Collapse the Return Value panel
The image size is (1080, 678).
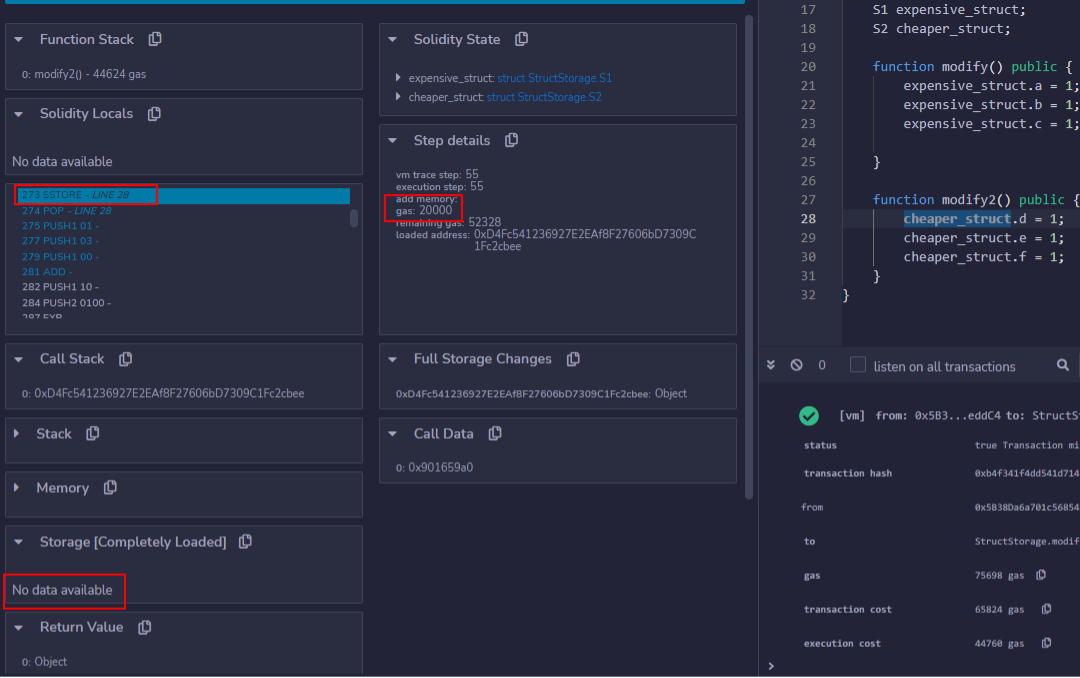[x=19, y=628]
